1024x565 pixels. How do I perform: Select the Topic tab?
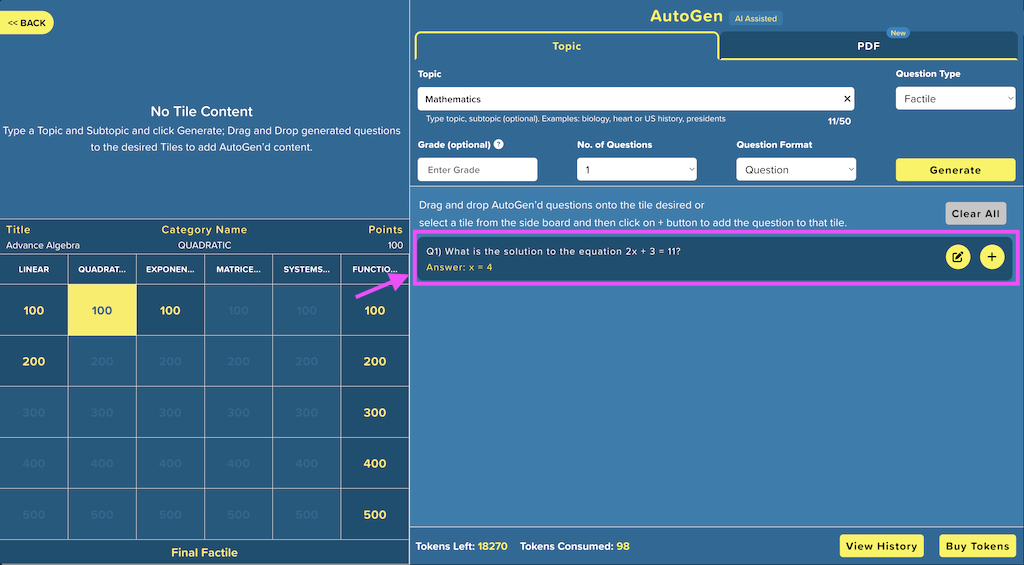point(566,46)
